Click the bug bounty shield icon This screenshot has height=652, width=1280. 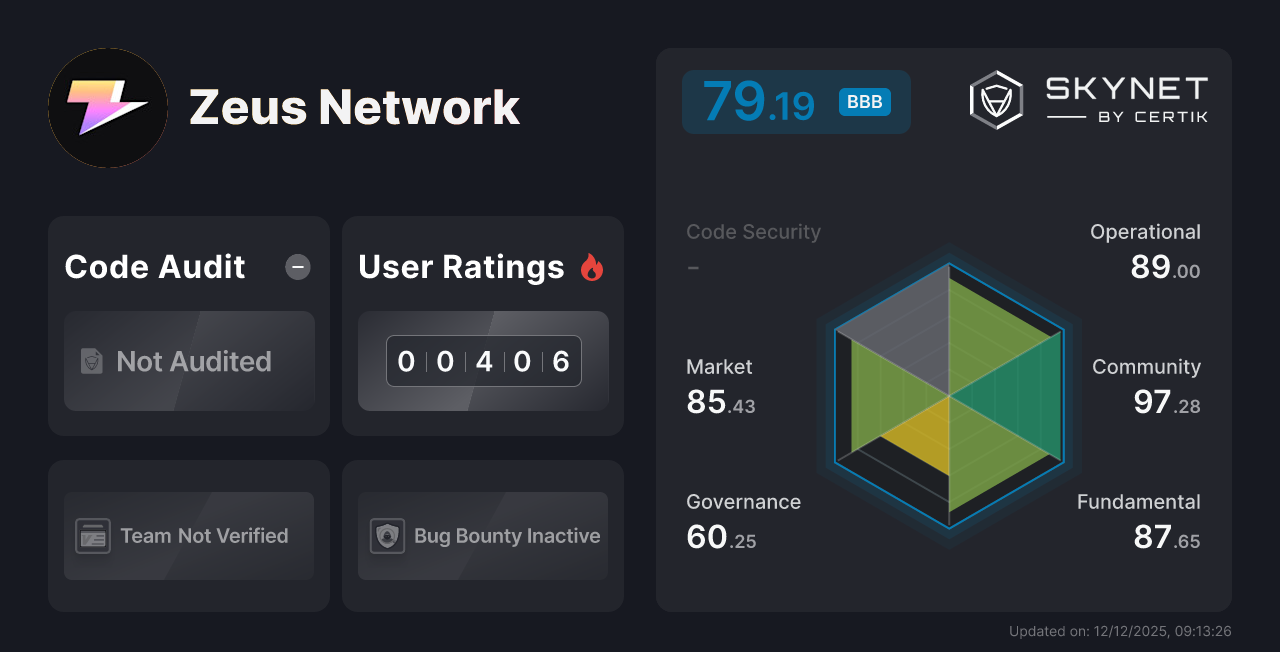pos(389,536)
